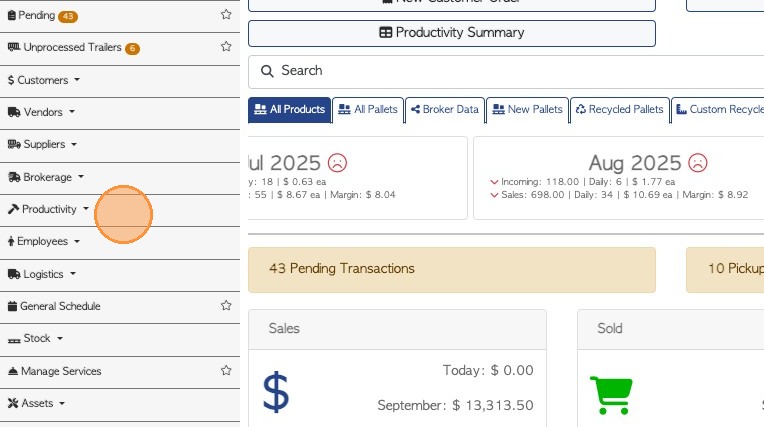
Task: Click the green shopping cart Sold icon
Action: pos(610,394)
